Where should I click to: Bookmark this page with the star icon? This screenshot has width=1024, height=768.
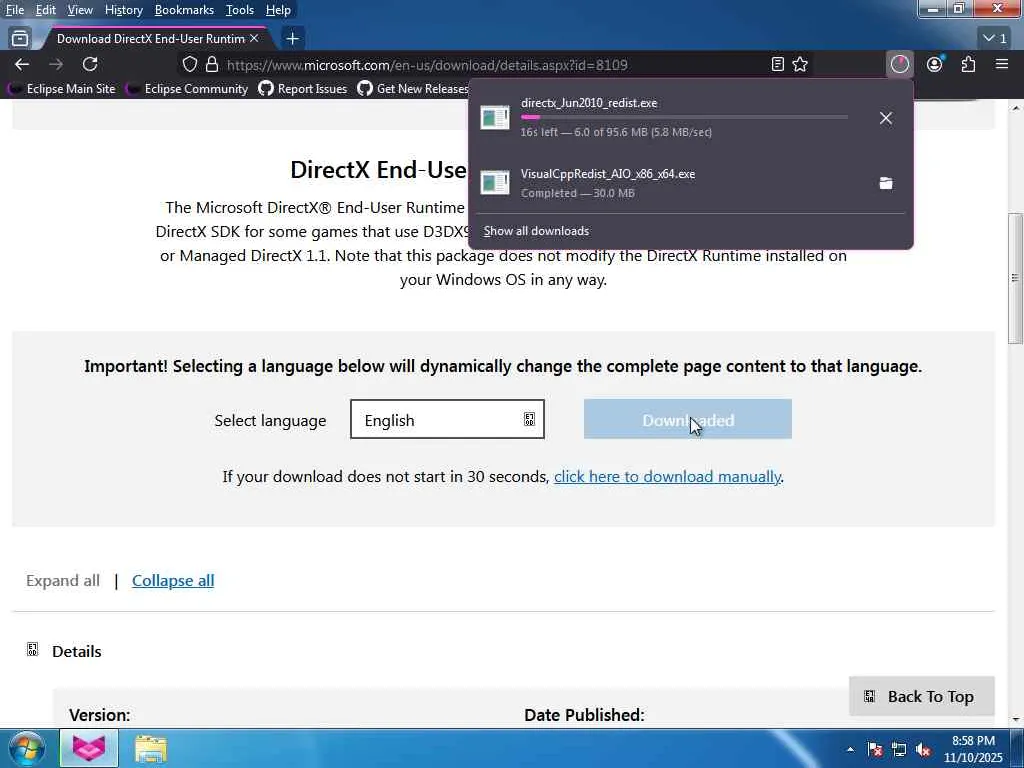coord(800,65)
